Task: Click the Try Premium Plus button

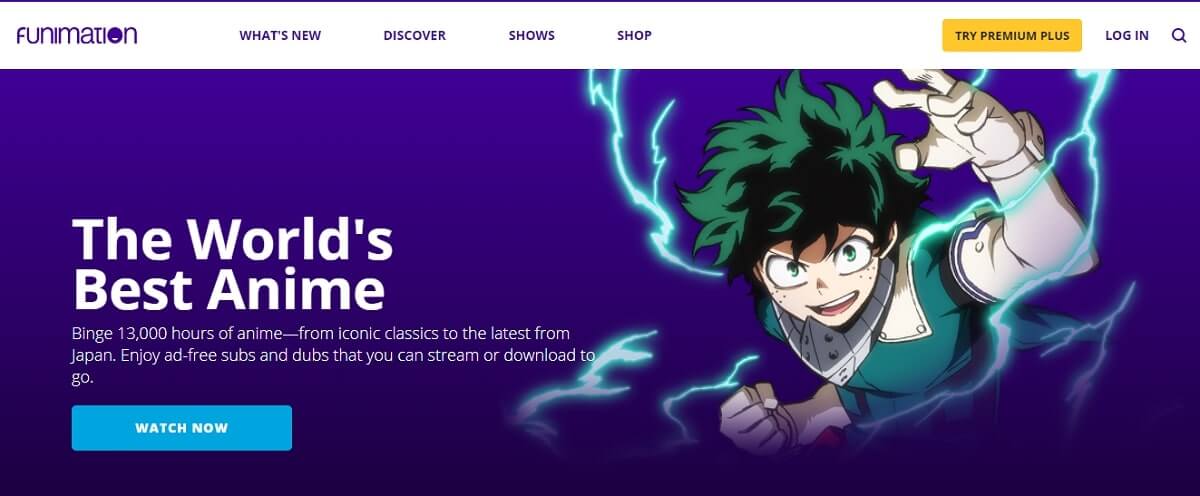Action: coord(1012,35)
